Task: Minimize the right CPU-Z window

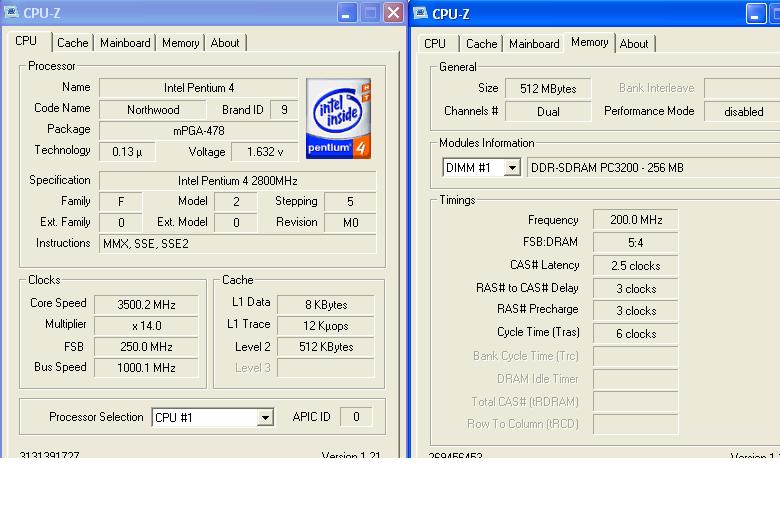Action: pyautogui.click(x=756, y=14)
